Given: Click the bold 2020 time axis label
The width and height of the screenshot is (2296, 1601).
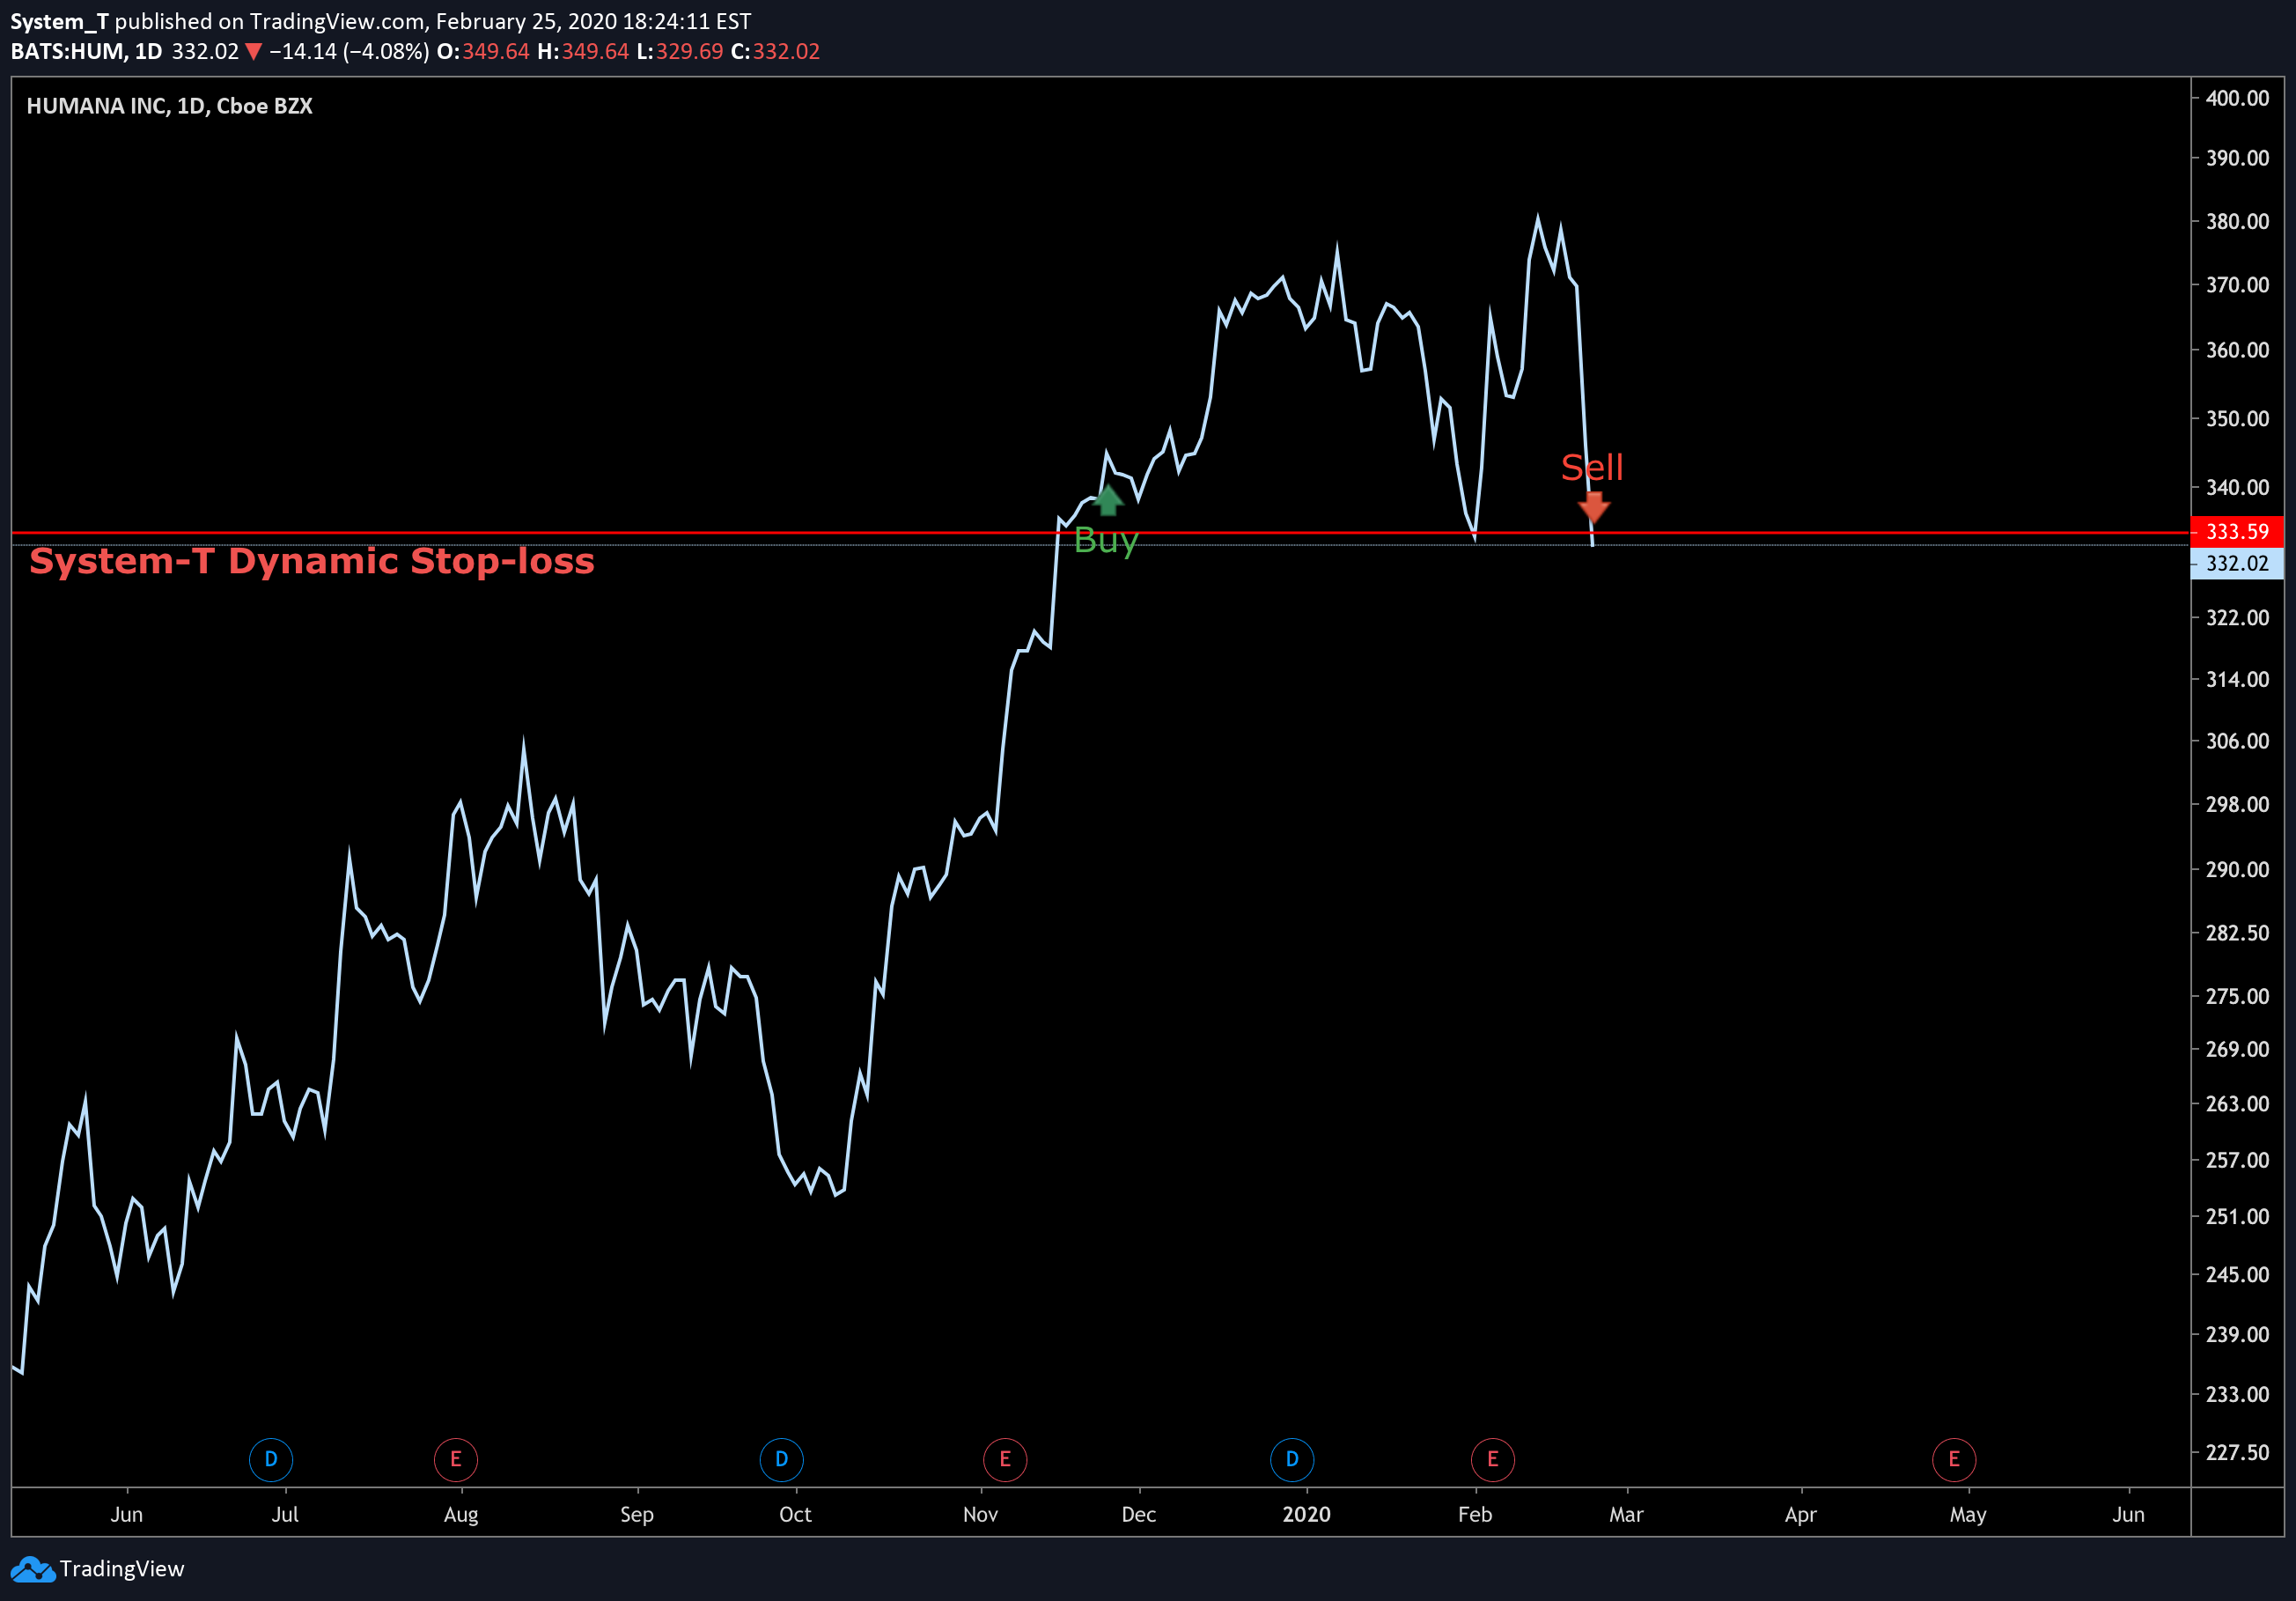Looking at the screenshot, I should [x=1306, y=1514].
